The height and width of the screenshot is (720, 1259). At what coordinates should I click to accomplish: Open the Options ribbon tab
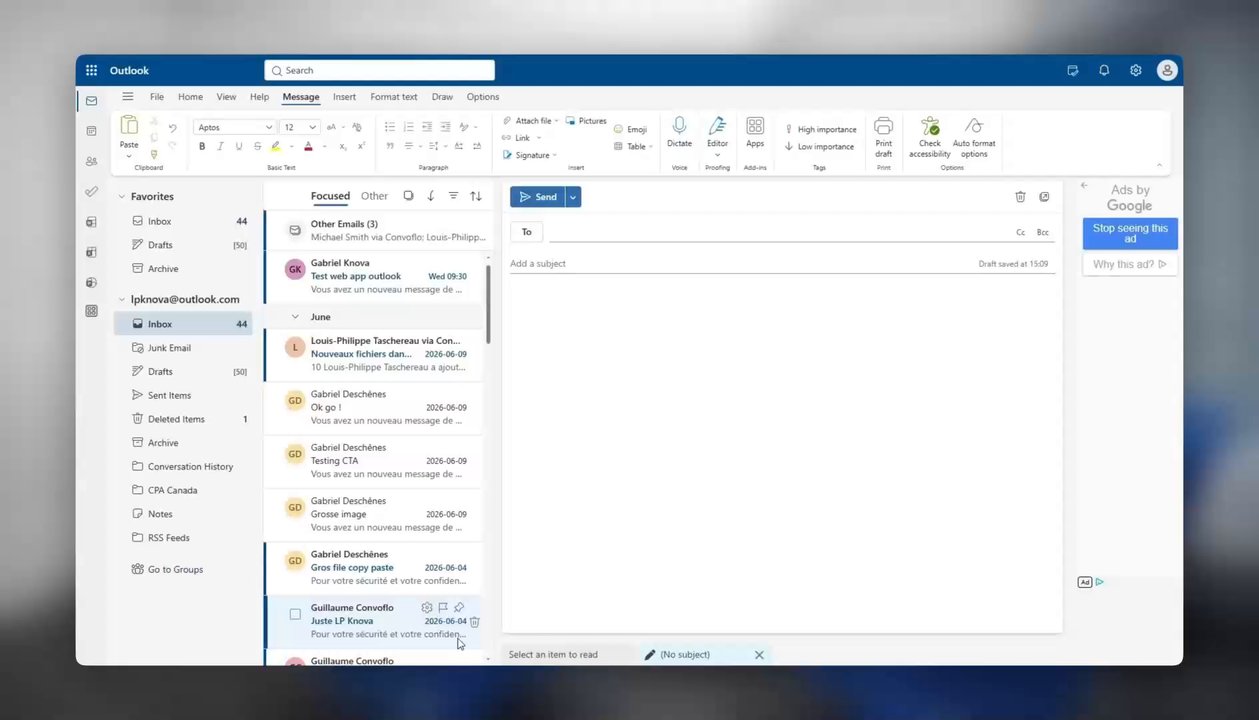[x=483, y=97]
